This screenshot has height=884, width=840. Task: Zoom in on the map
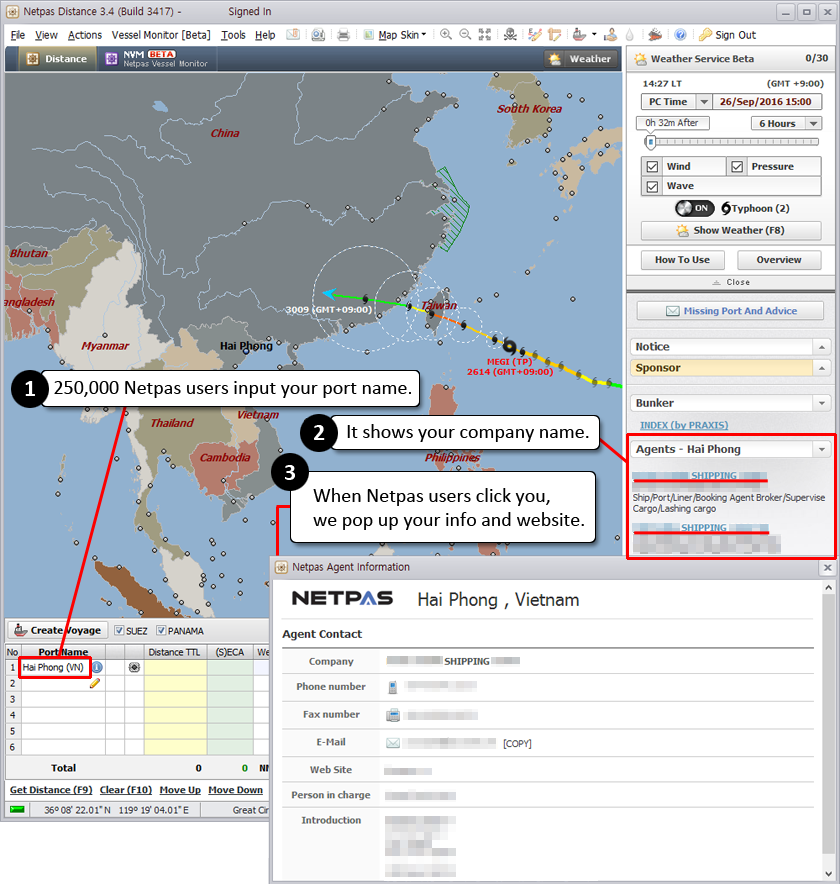click(x=445, y=35)
